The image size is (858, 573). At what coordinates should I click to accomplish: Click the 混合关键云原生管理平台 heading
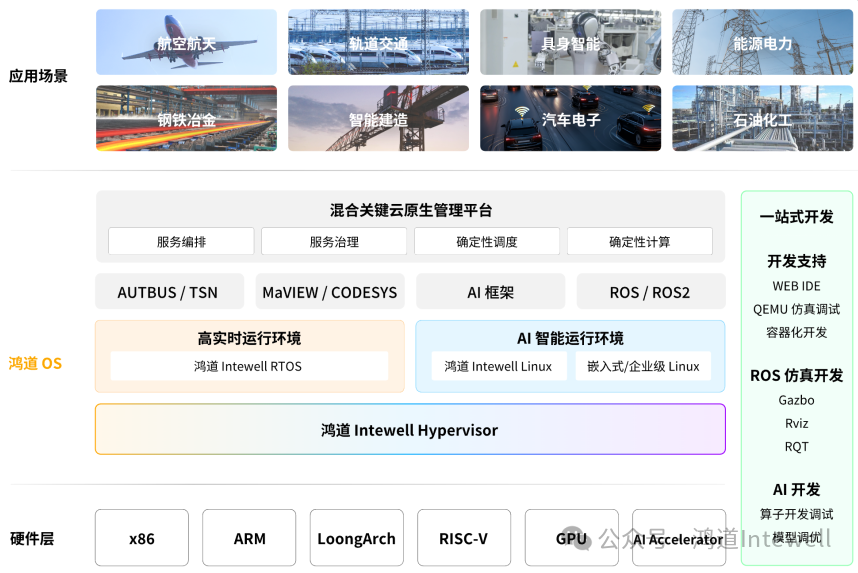coord(411,210)
